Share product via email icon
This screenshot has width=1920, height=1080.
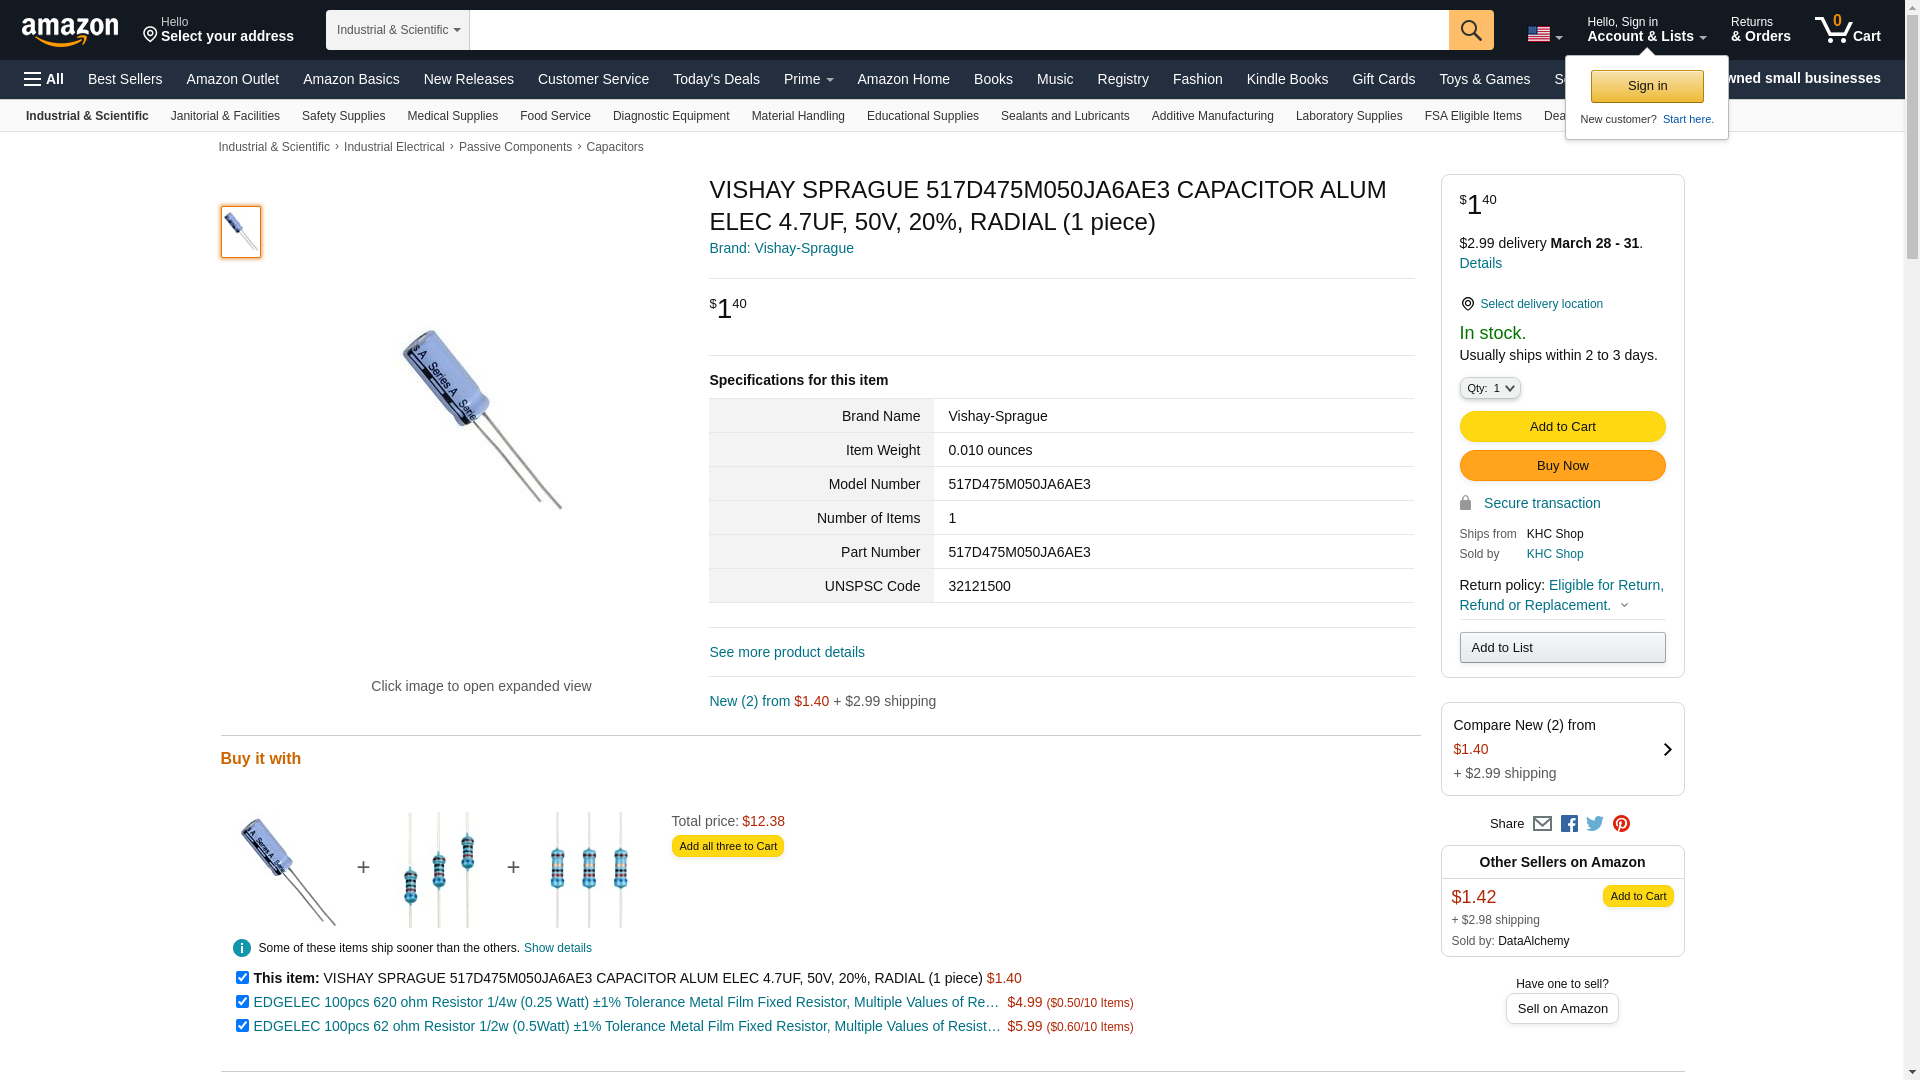pos(1542,824)
